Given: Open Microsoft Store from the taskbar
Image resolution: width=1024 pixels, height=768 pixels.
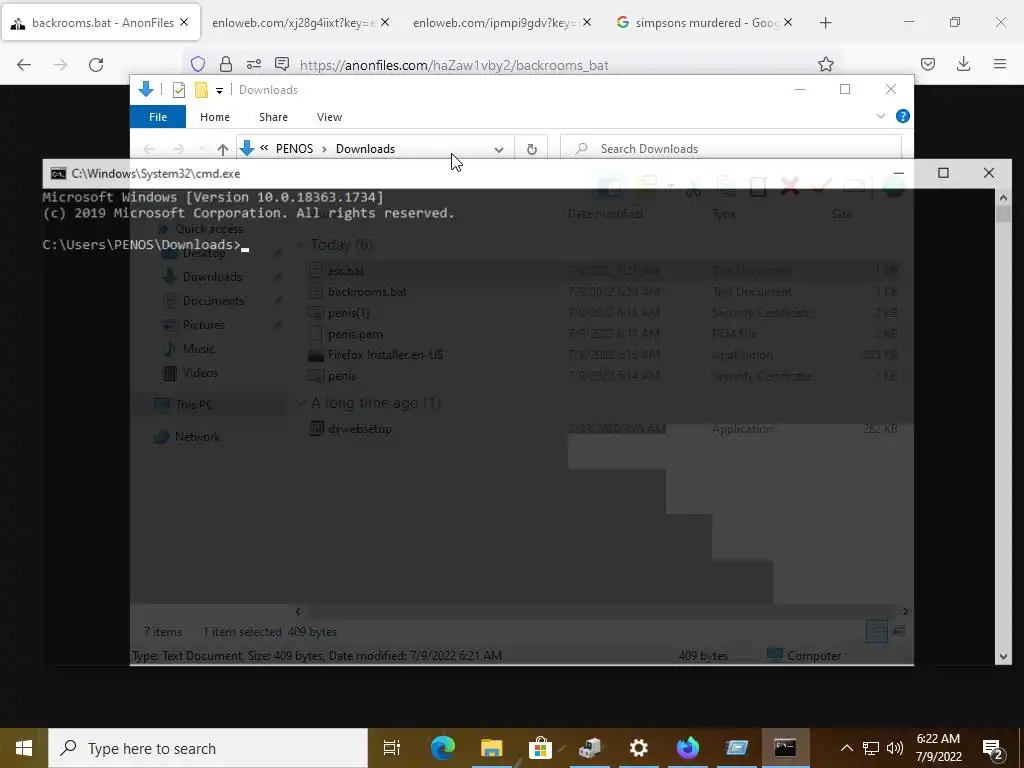Looking at the screenshot, I should [540, 748].
